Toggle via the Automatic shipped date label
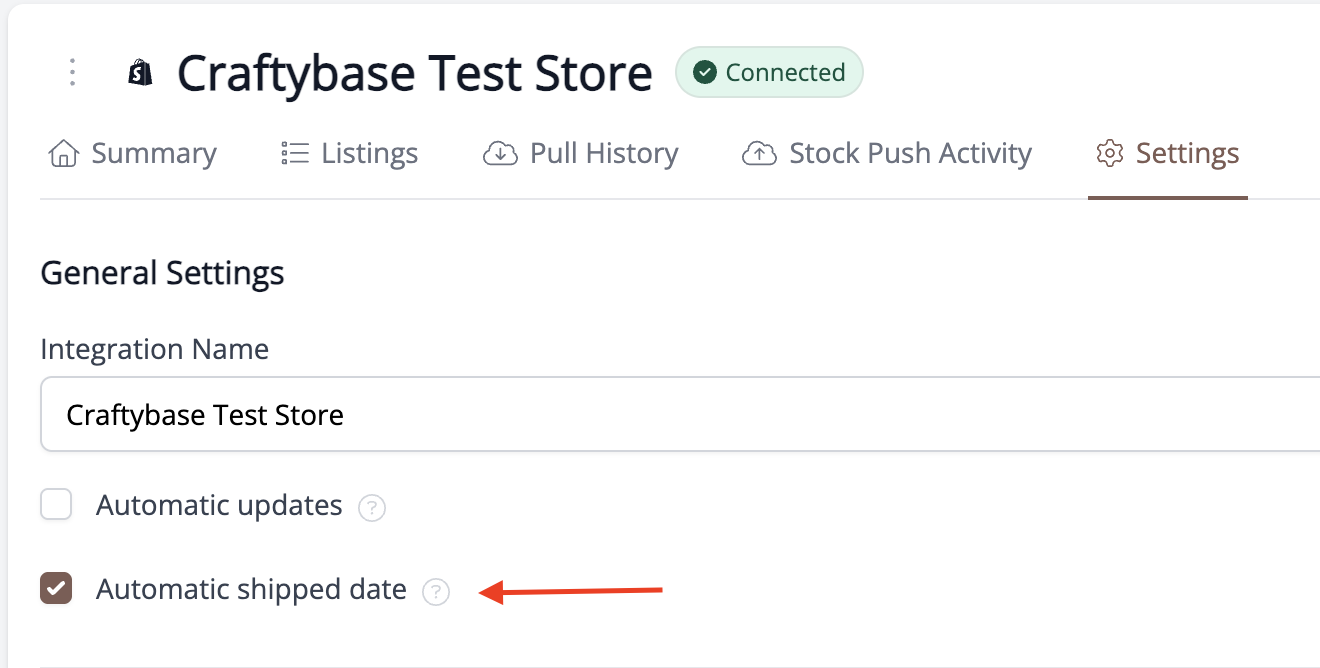The image size is (1320, 668). point(251,590)
